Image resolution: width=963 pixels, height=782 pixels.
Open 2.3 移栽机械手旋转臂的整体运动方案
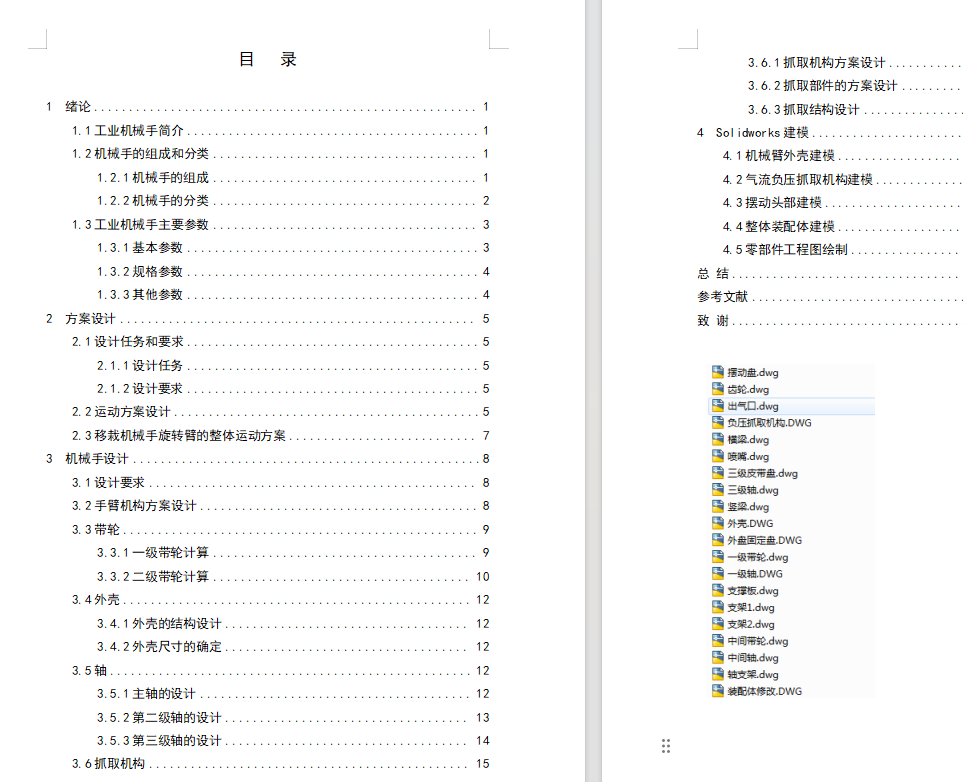[280, 436]
